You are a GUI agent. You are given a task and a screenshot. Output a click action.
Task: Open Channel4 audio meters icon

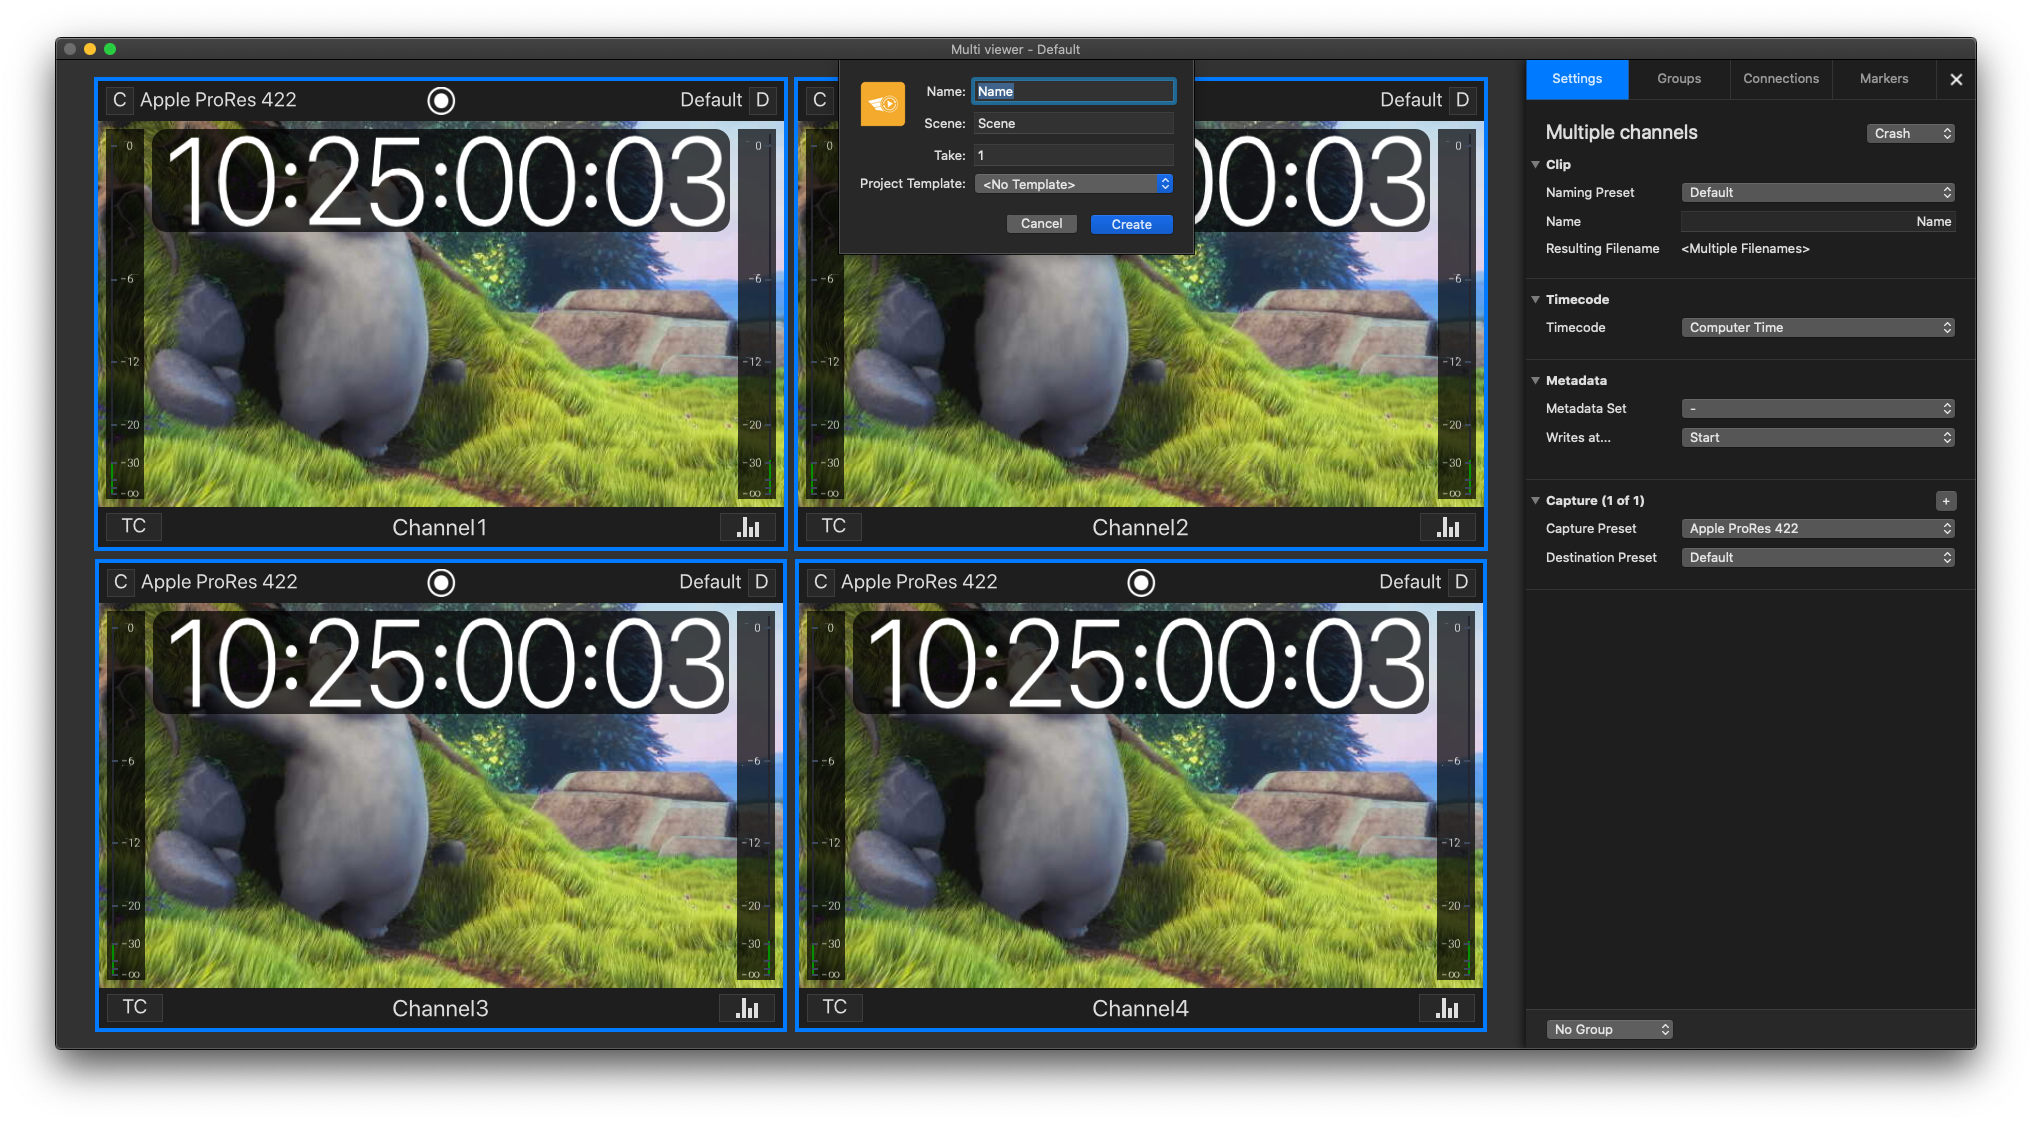click(x=1448, y=1008)
